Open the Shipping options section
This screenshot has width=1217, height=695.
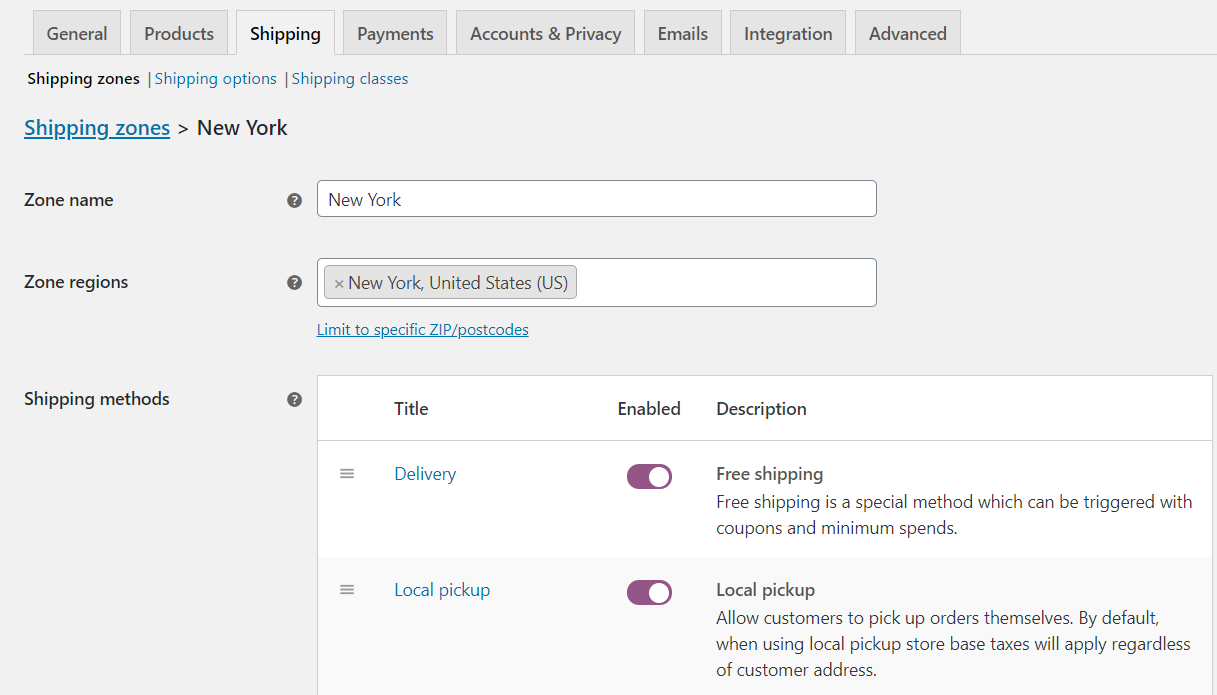coord(215,78)
